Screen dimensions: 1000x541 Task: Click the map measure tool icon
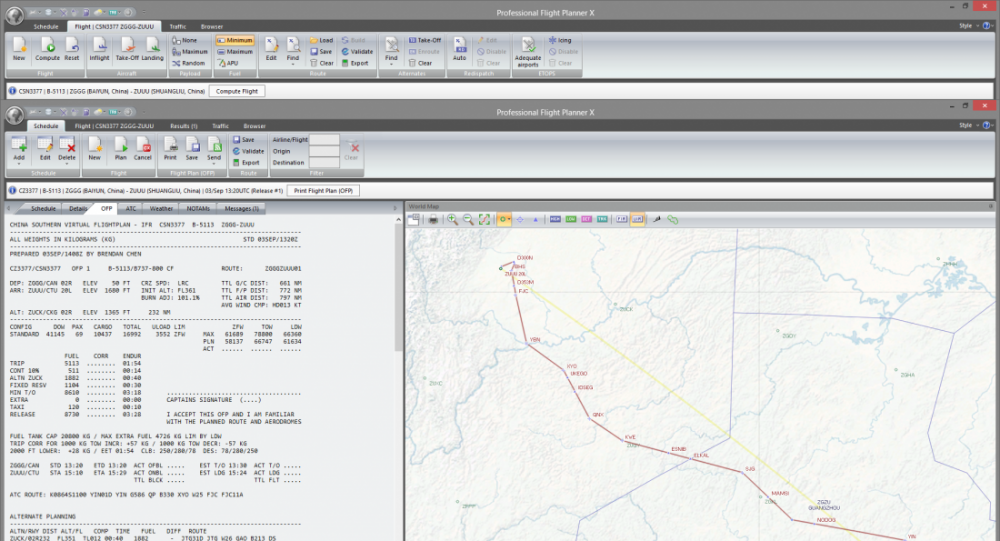tap(657, 219)
